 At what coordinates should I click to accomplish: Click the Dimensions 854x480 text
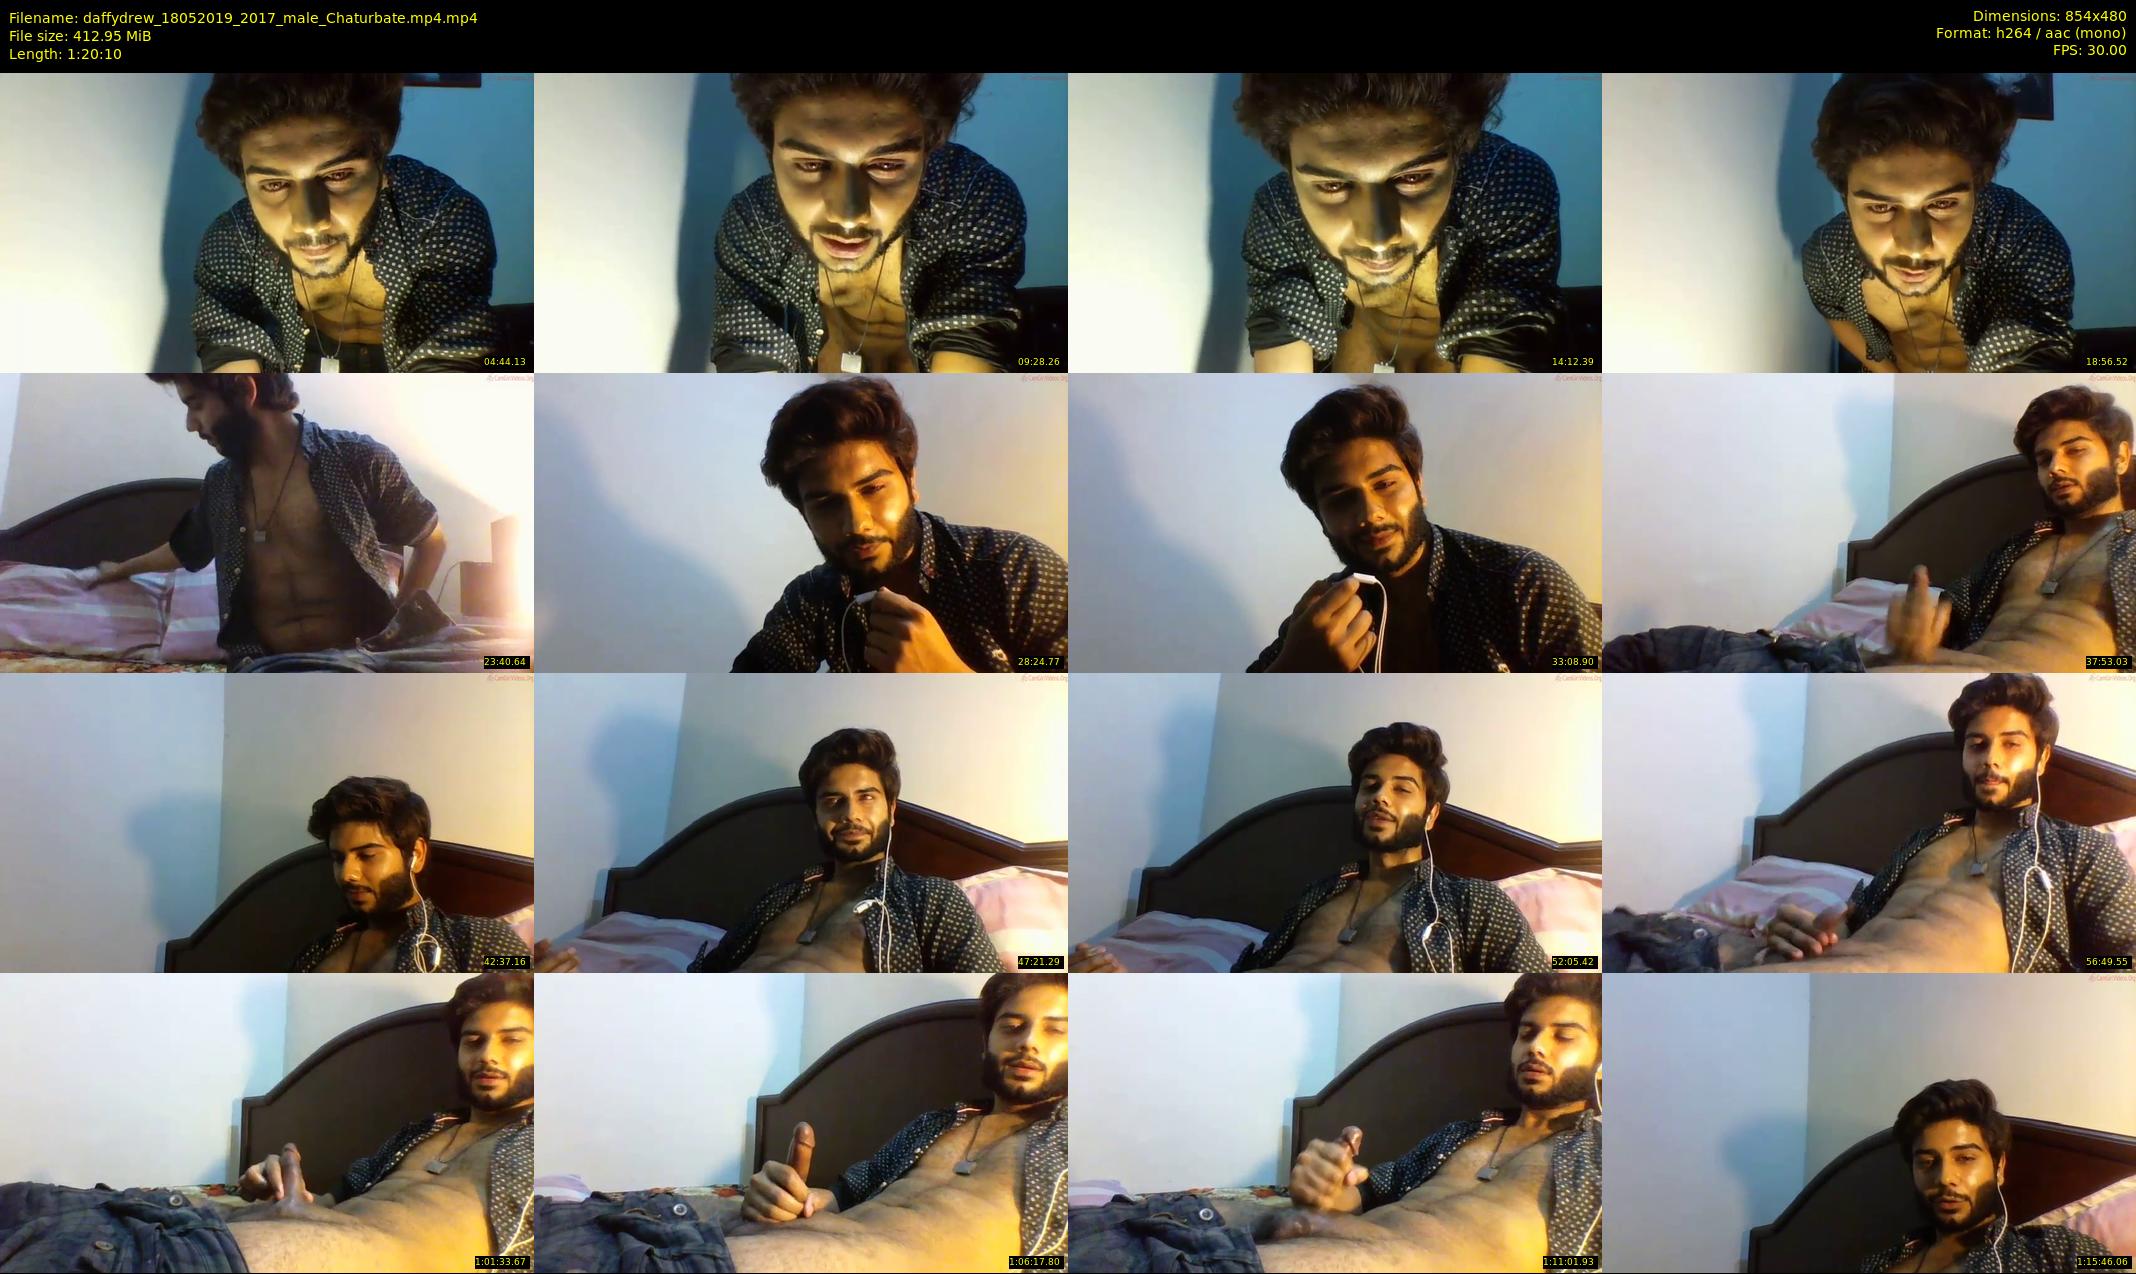click(2049, 16)
